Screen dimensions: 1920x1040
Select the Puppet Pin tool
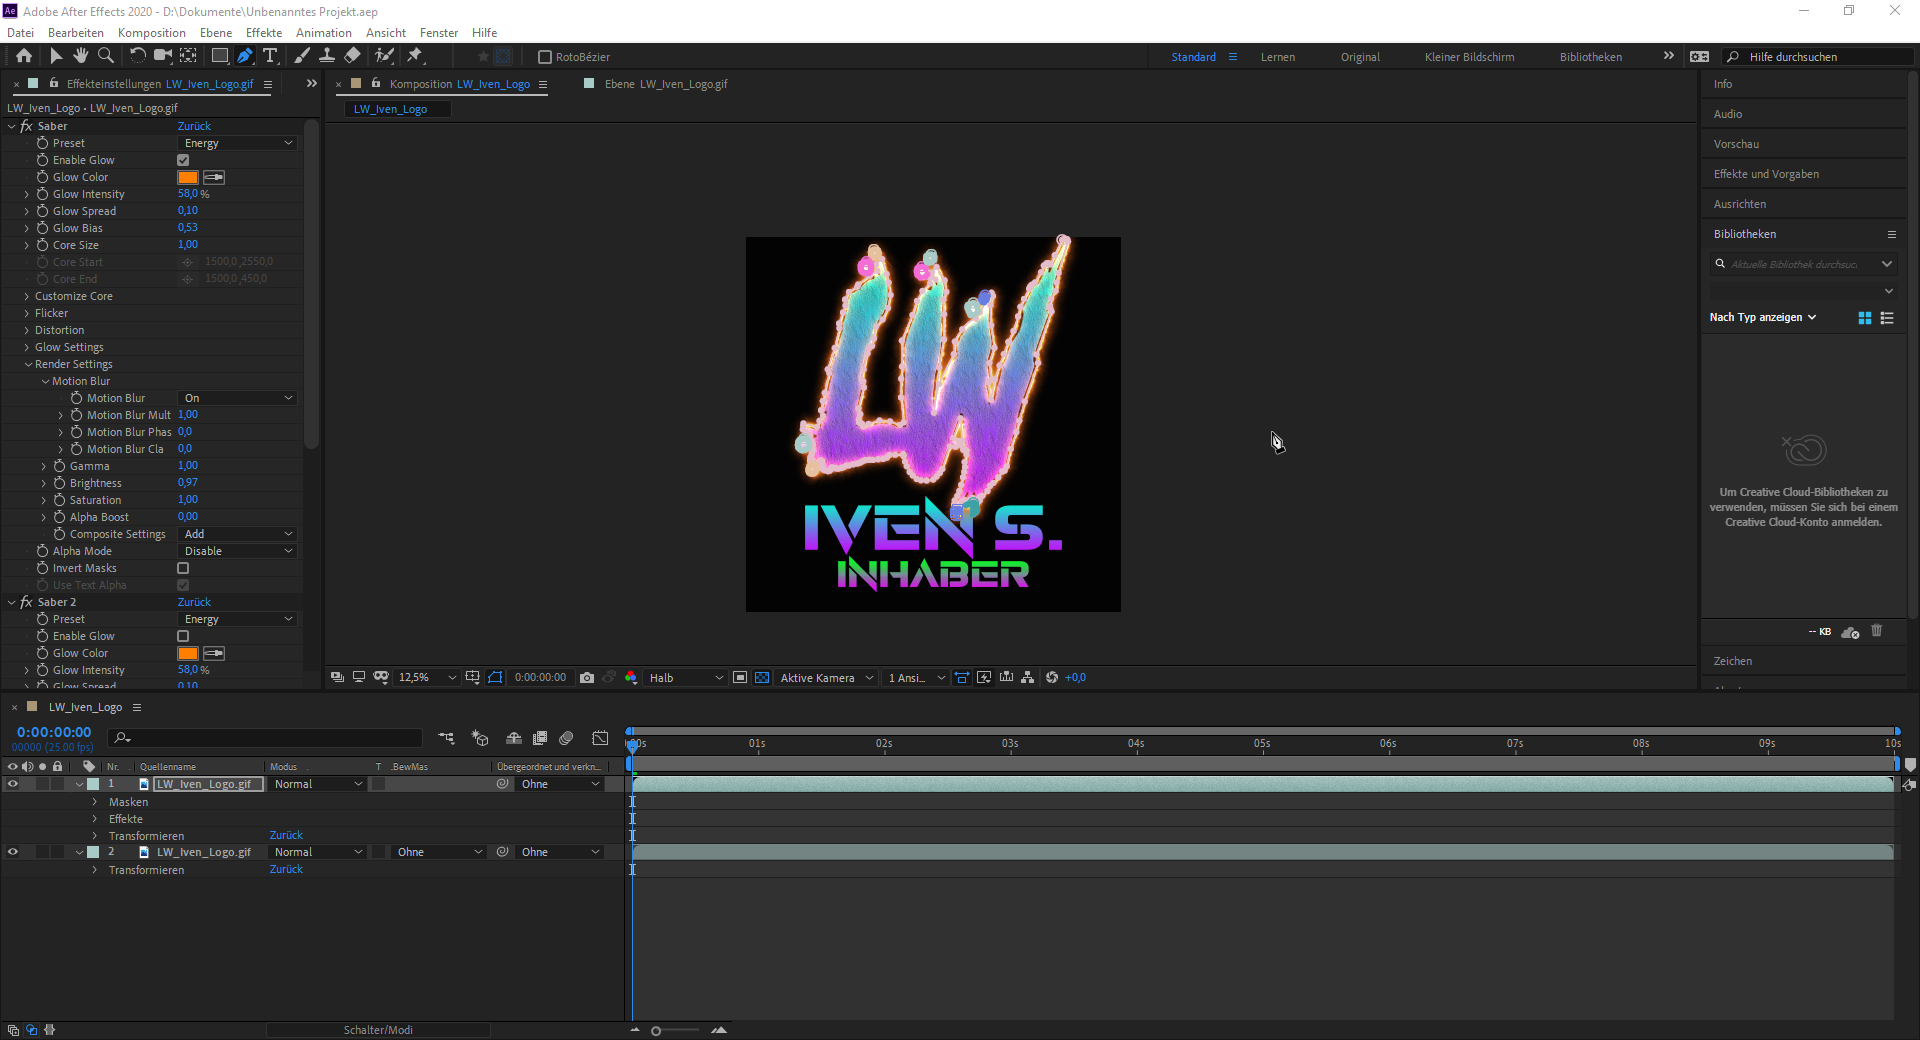pyautogui.click(x=415, y=56)
